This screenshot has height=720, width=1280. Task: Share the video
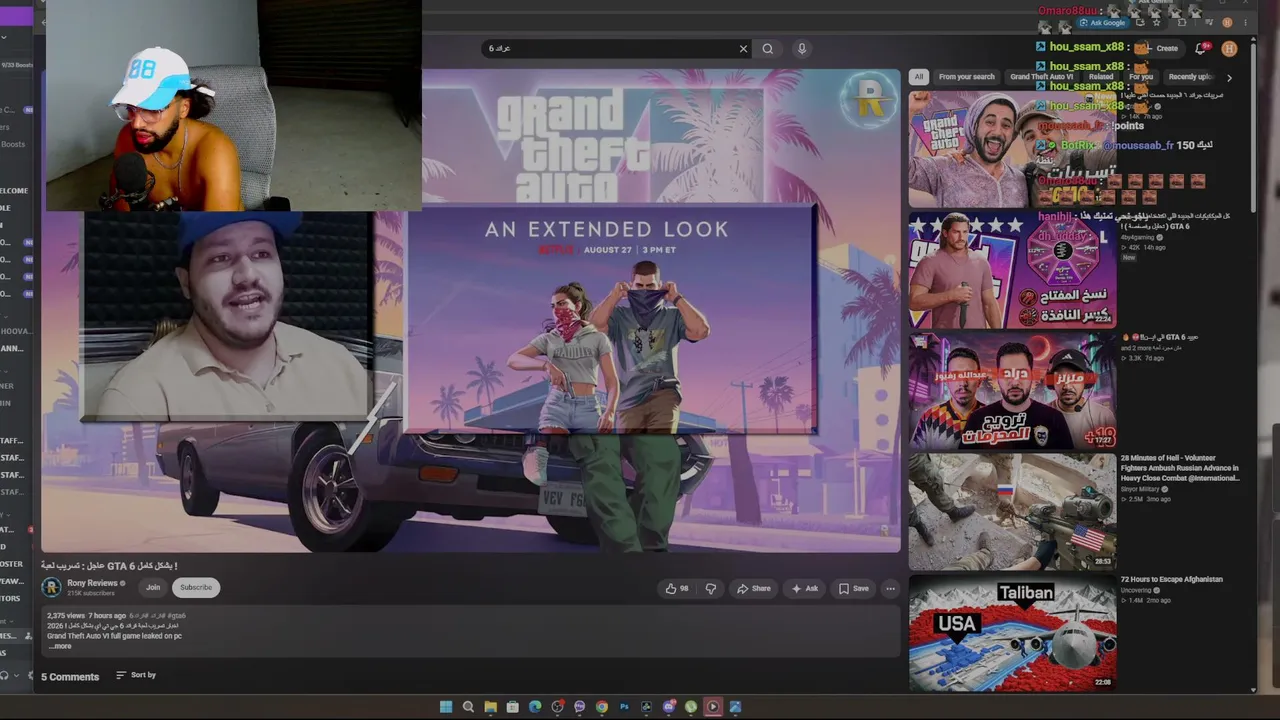753,588
